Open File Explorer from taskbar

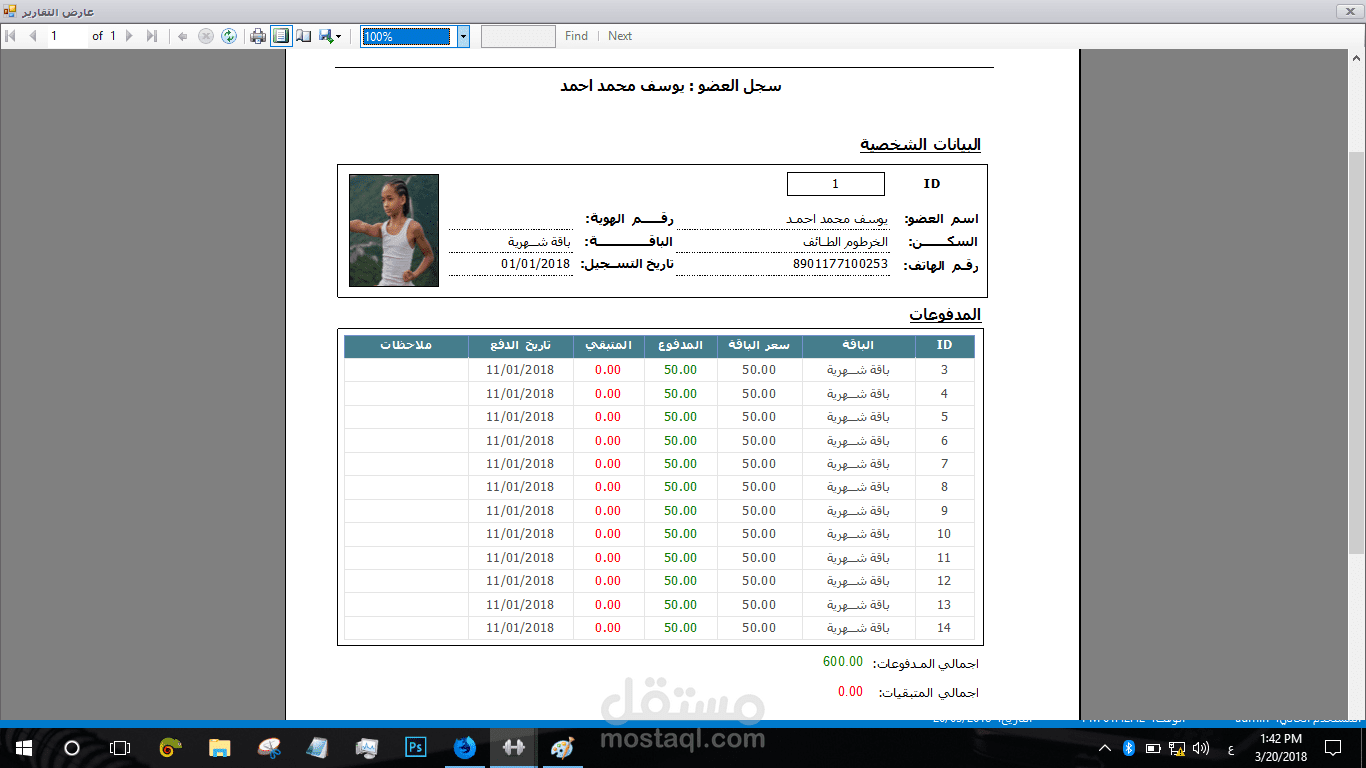(x=220, y=747)
